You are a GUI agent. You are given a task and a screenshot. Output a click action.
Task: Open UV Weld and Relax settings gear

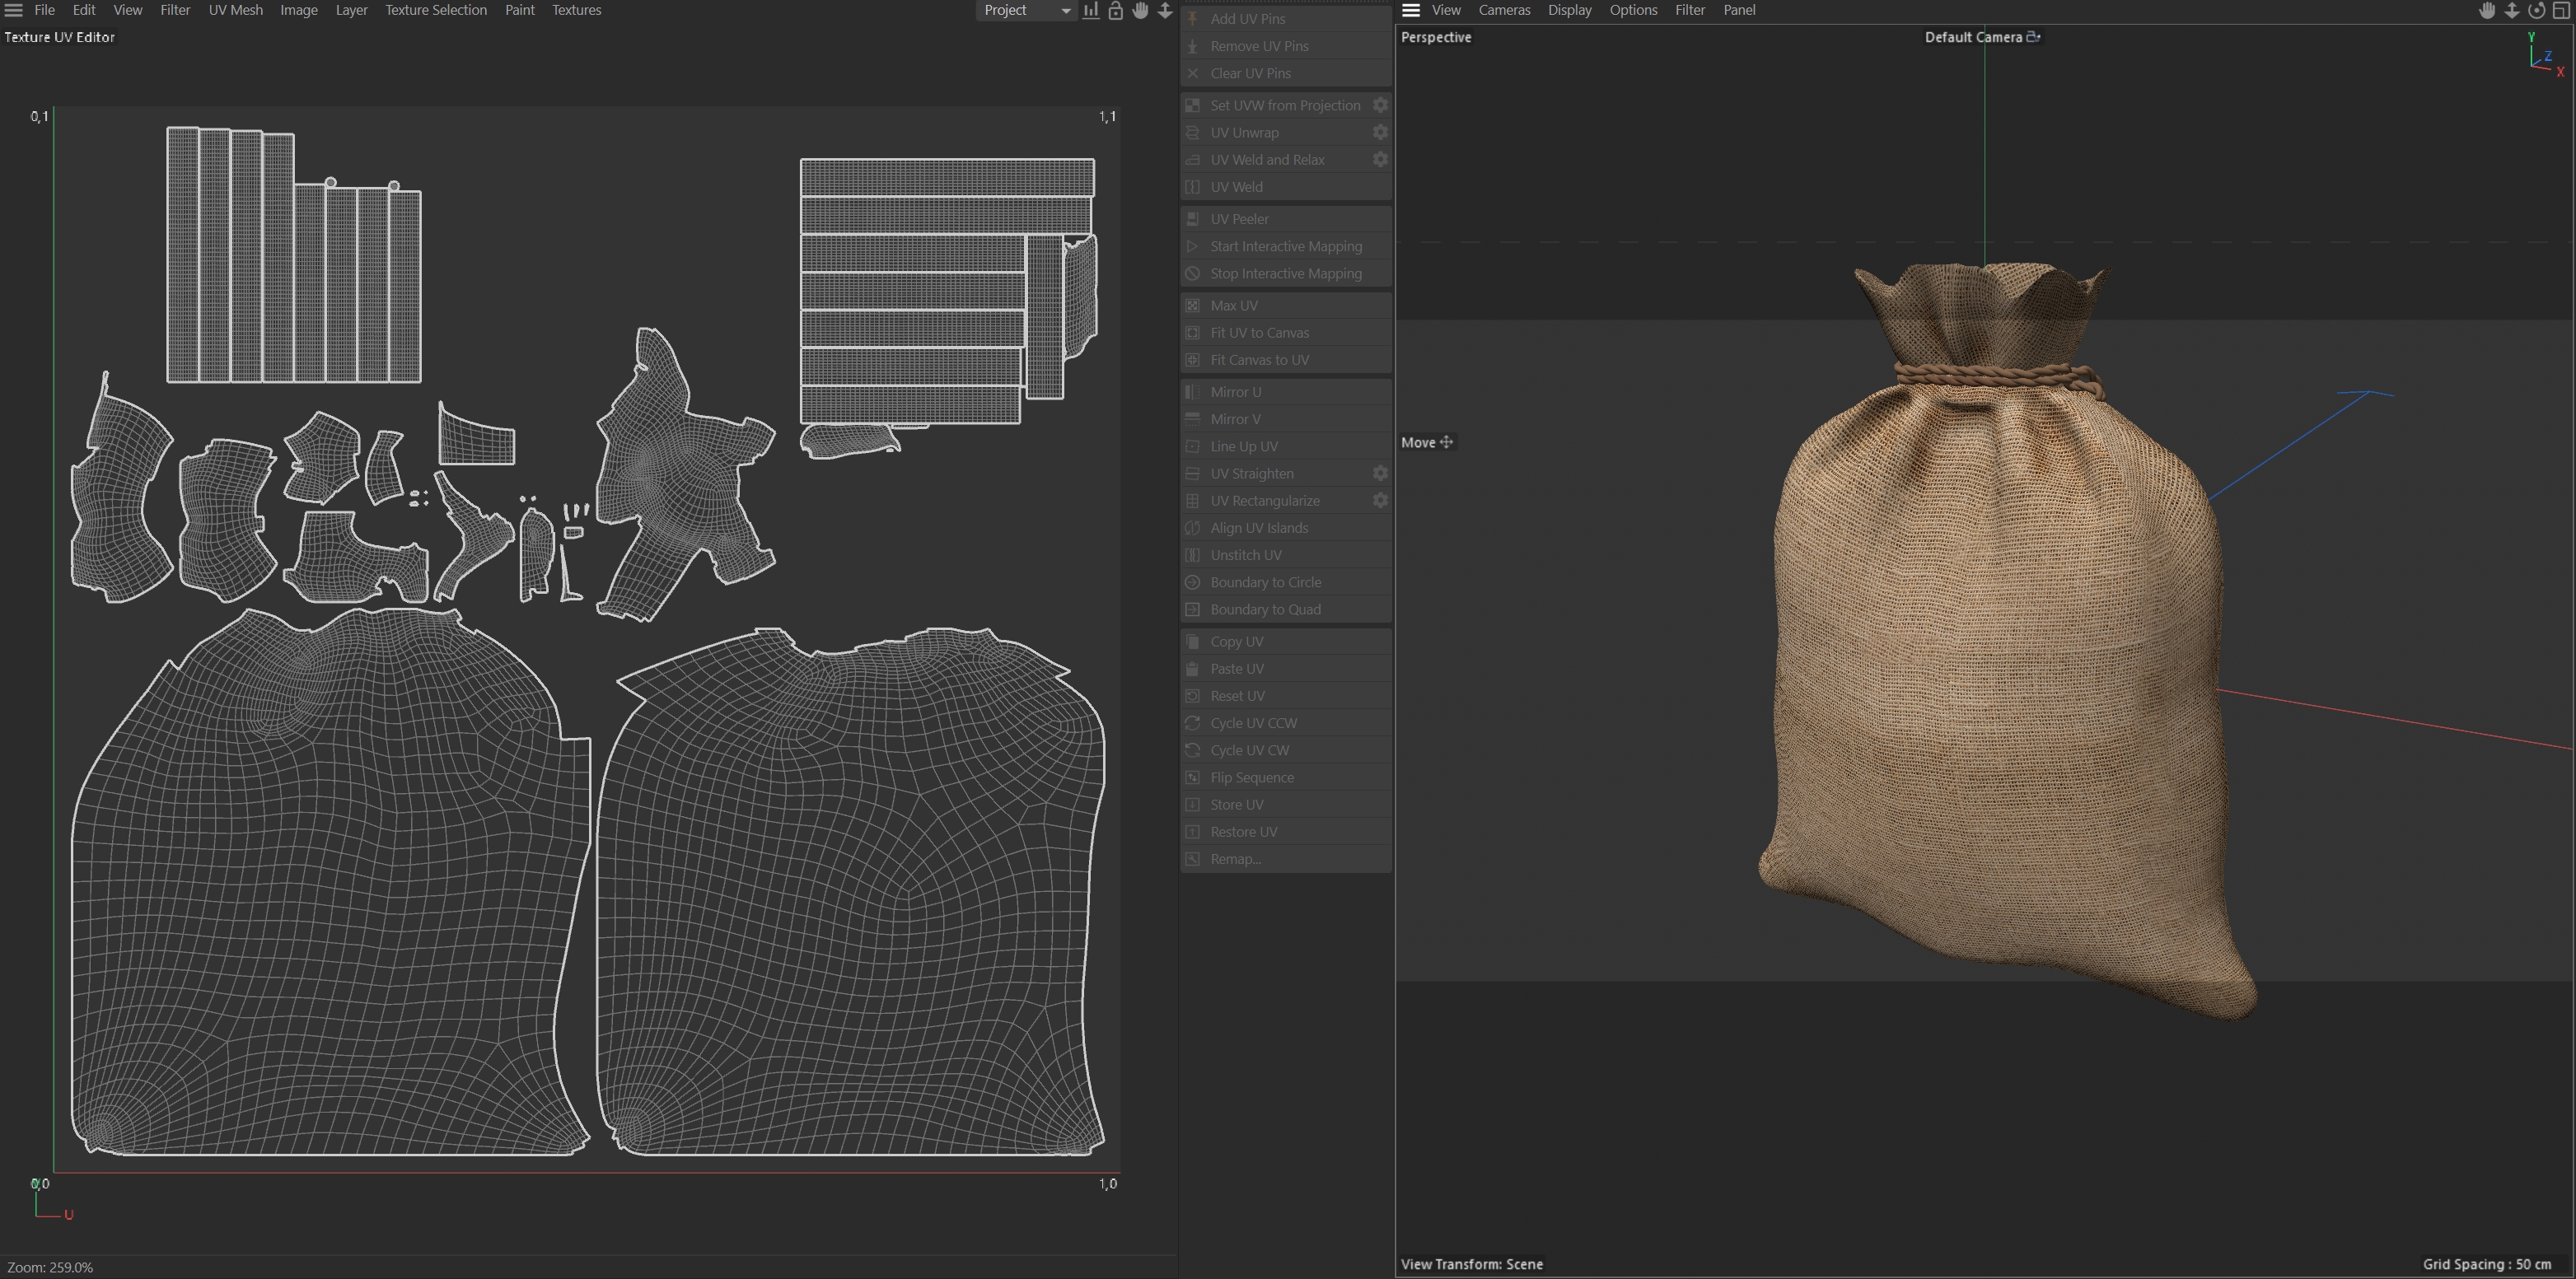click(x=1380, y=160)
